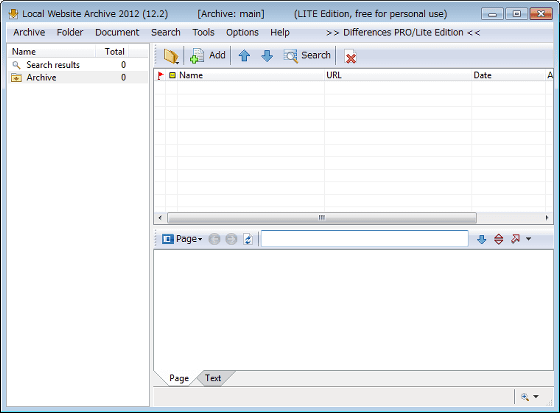
Task: Open the zoom level dropdown arrow
Action: point(536,397)
